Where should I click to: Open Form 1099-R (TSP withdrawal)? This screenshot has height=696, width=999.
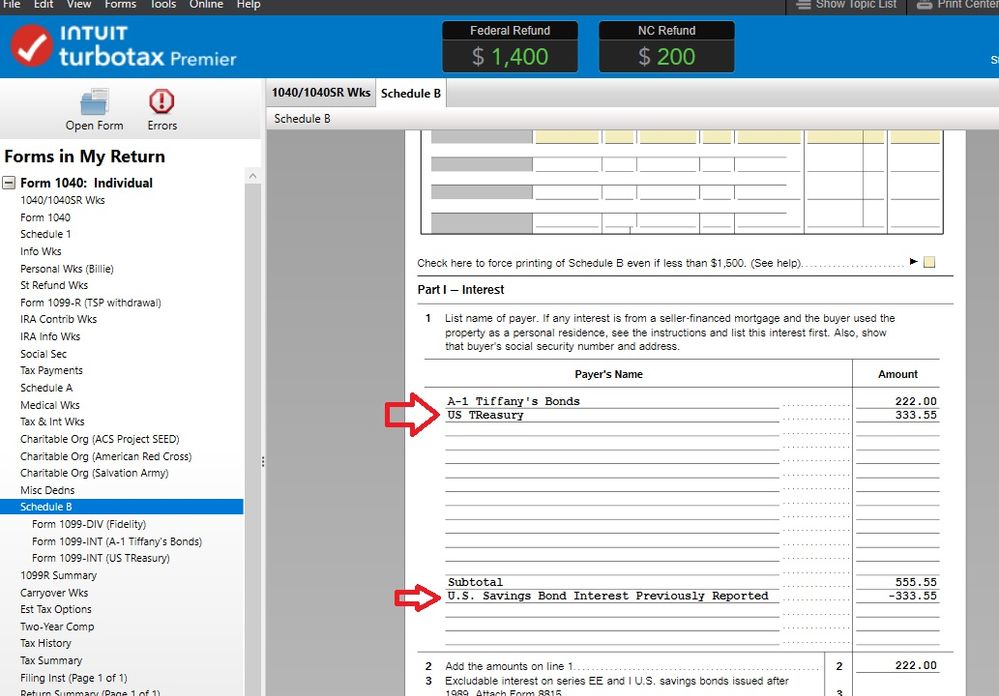point(90,302)
